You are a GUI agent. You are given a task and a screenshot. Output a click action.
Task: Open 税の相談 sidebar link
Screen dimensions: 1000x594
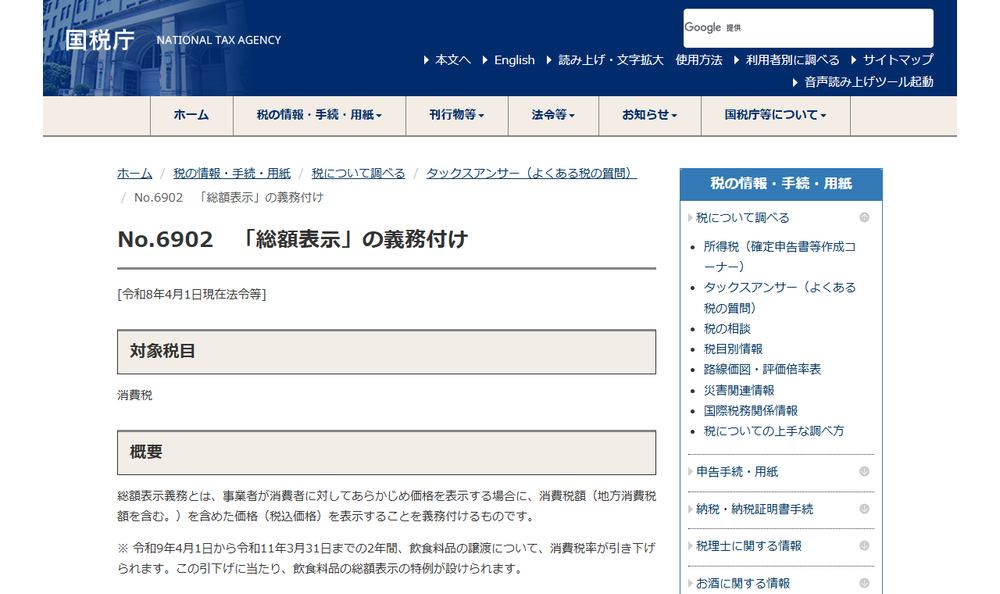[727, 329]
